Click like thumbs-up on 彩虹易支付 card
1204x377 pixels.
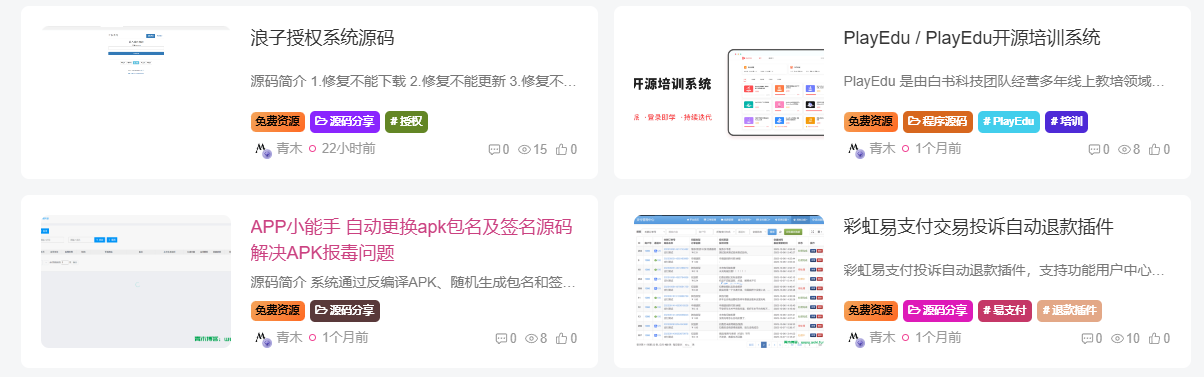pyautogui.click(x=1154, y=339)
